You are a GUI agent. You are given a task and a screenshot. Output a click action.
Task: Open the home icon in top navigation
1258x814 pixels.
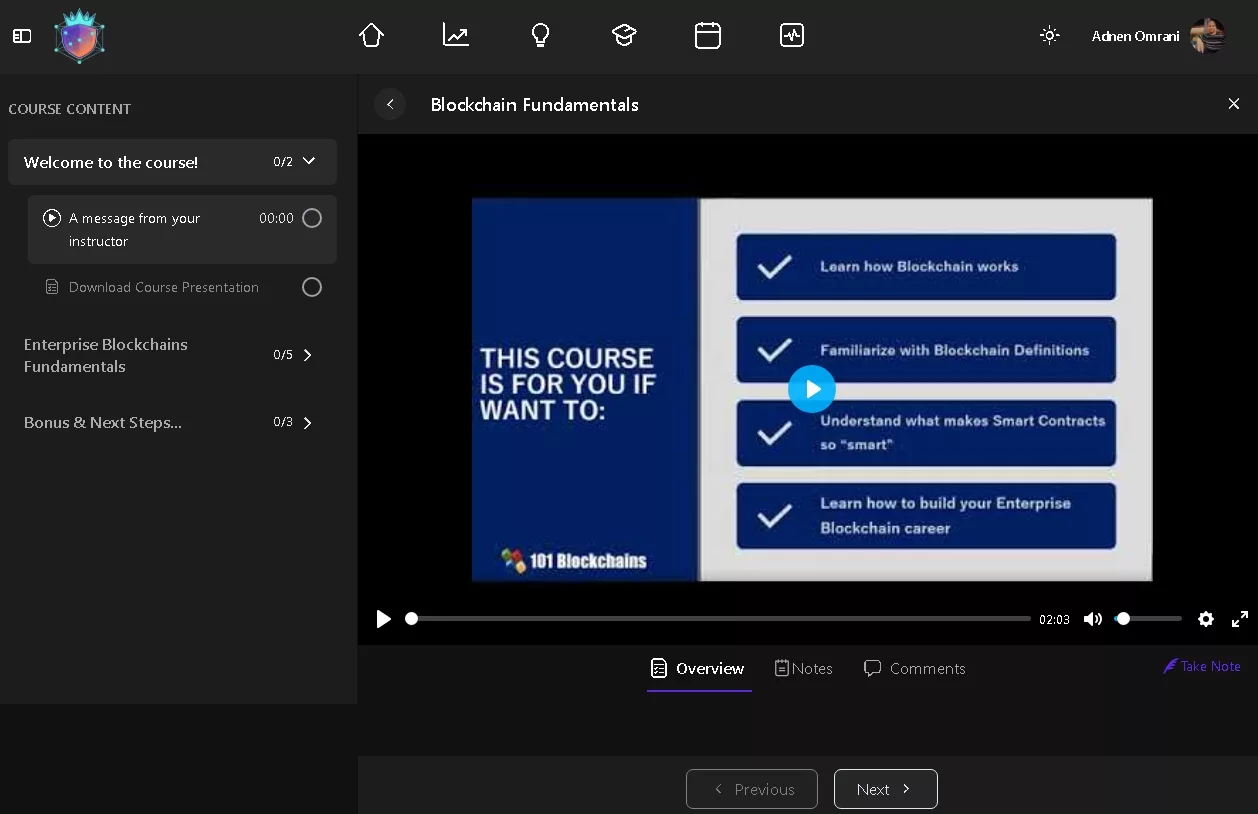(371, 36)
